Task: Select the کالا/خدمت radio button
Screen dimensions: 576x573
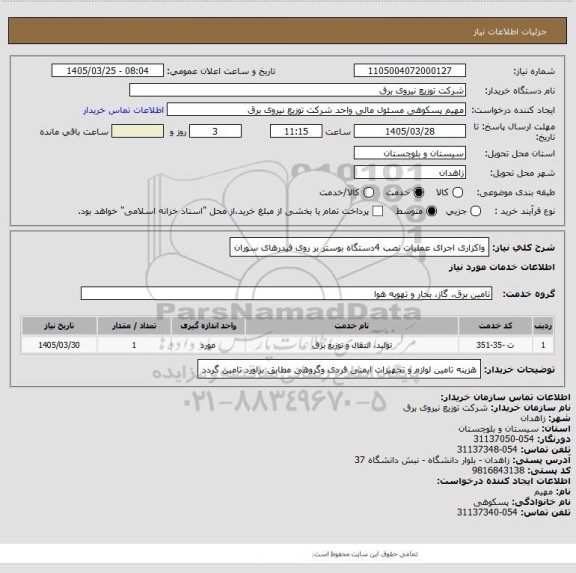Action: [x=368, y=192]
